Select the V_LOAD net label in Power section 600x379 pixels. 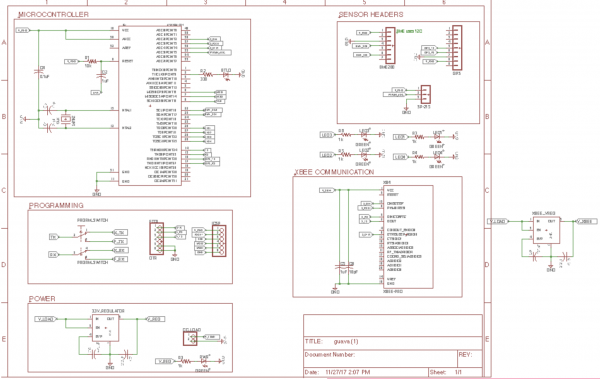point(46,319)
